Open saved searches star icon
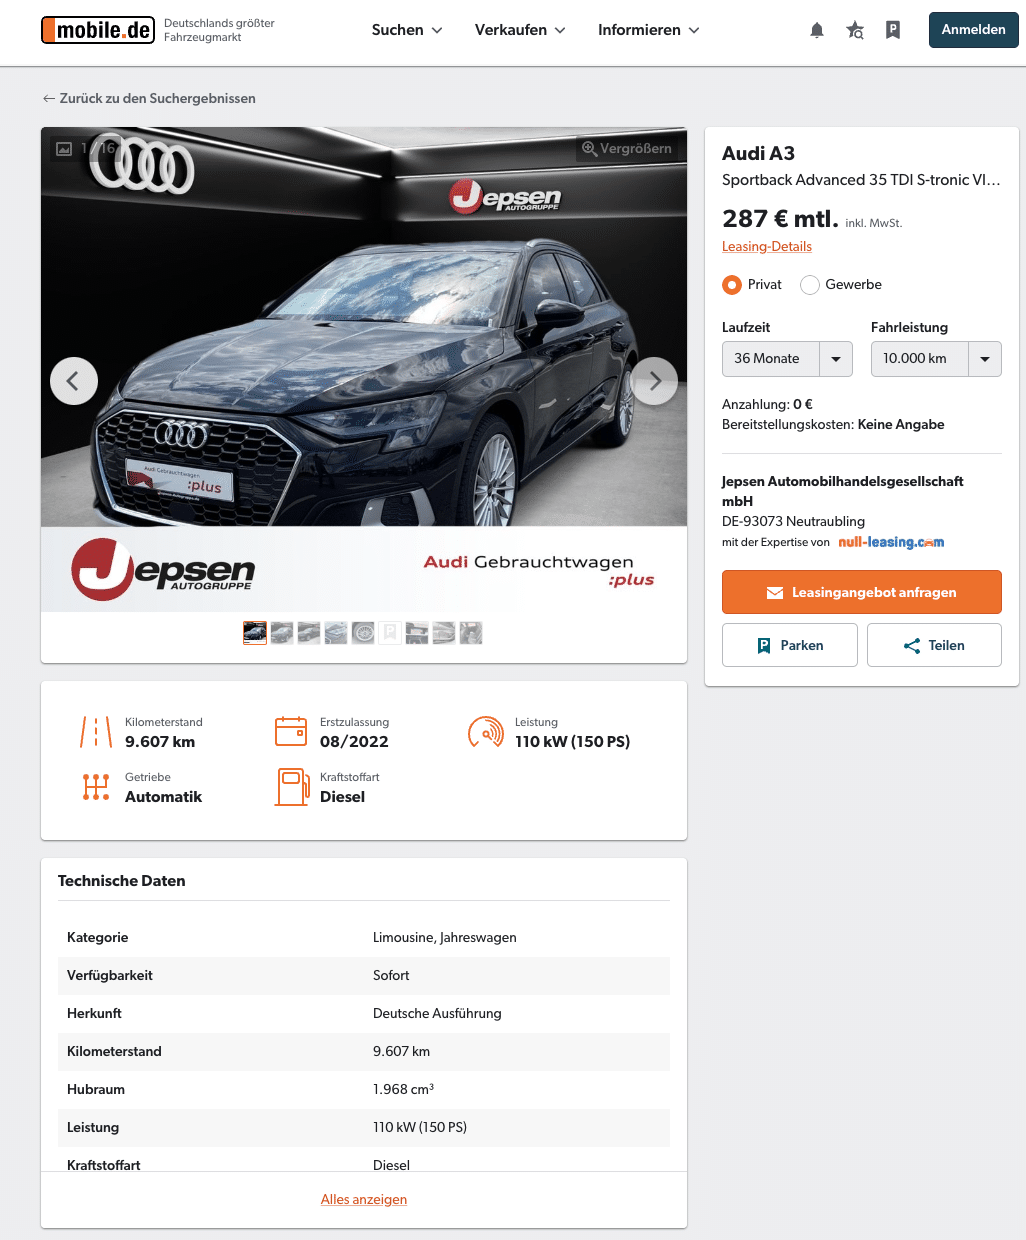 tap(855, 30)
